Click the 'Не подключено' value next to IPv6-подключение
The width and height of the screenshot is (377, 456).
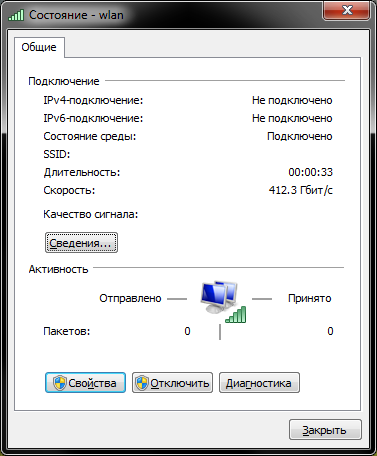point(292,118)
